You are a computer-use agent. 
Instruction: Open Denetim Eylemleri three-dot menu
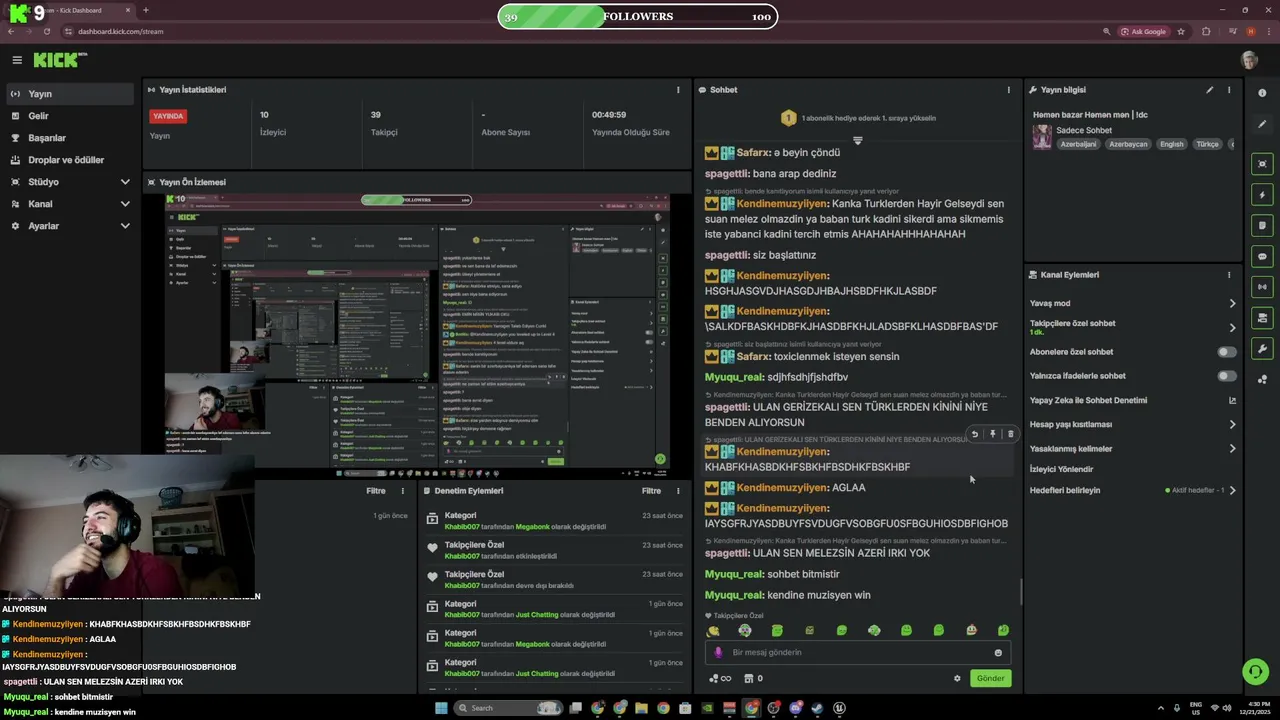coord(678,491)
